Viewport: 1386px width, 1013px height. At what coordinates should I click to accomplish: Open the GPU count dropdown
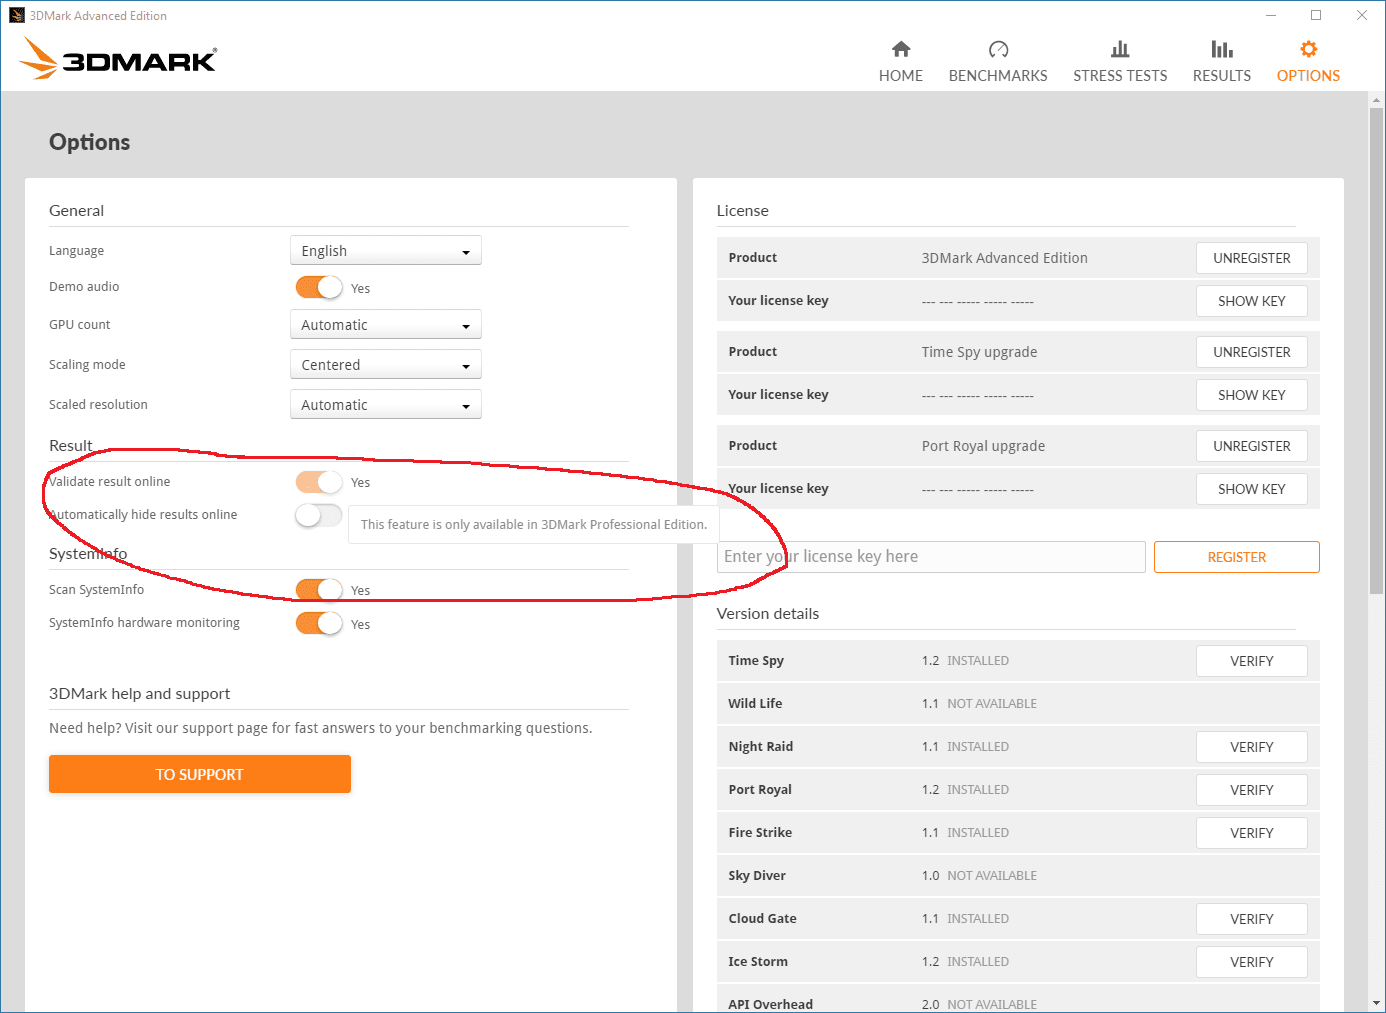pos(386,324)
